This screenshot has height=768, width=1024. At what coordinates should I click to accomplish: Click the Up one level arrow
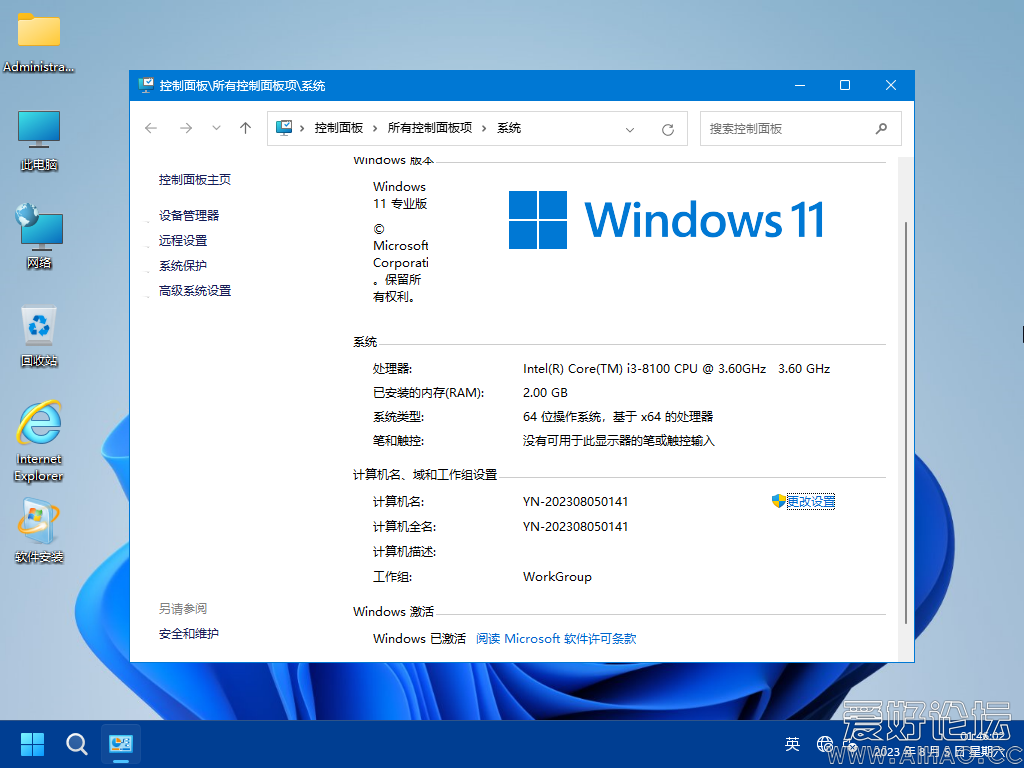[245, 128]
